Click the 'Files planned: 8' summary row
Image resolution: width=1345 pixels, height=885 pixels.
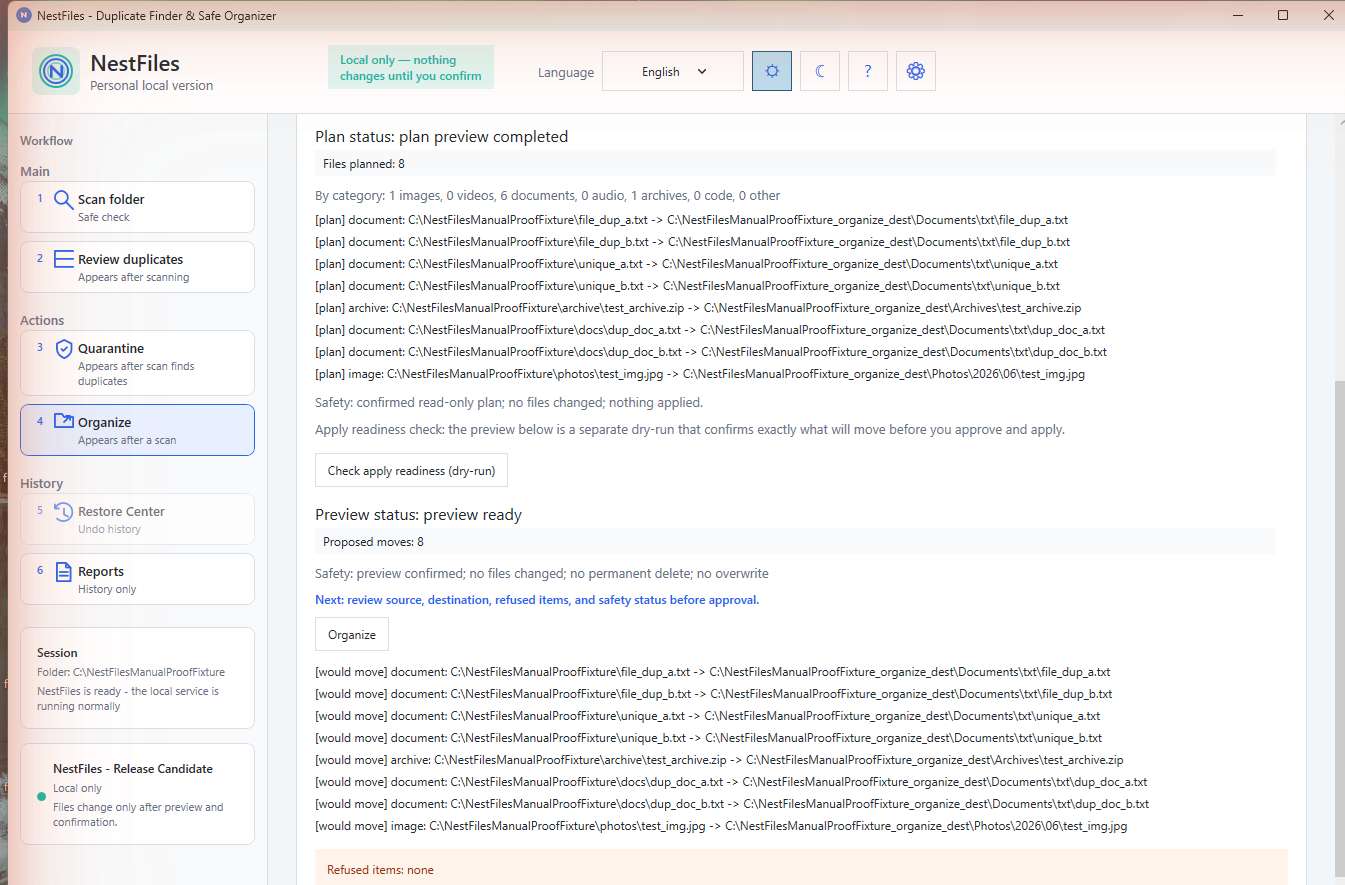pos(795,163)
